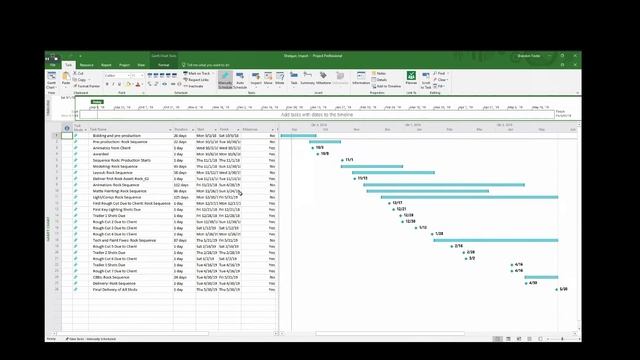Enable Auto Schedule mode
The width and height of the screenshot is (640, 360).
click(240, 80)
